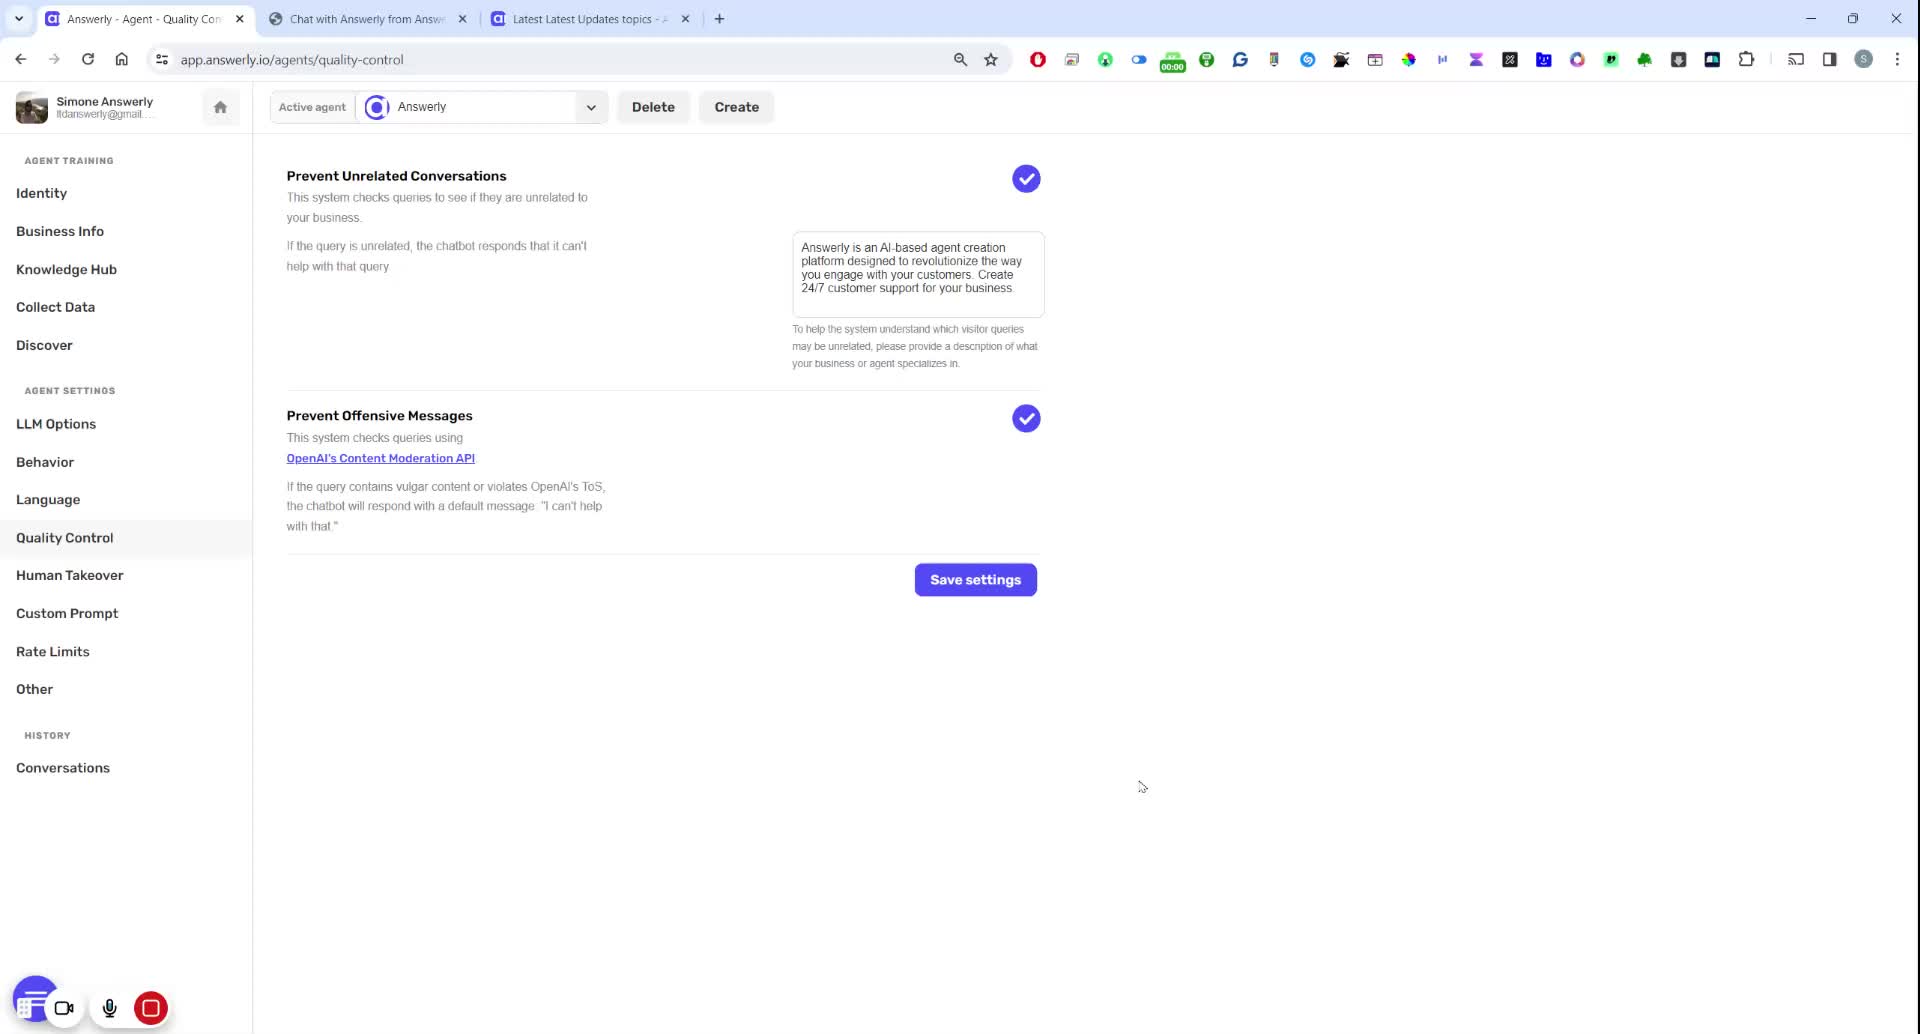
Task: Click the address bar URL
Action: pyautogui.click(x=292, y=60)
